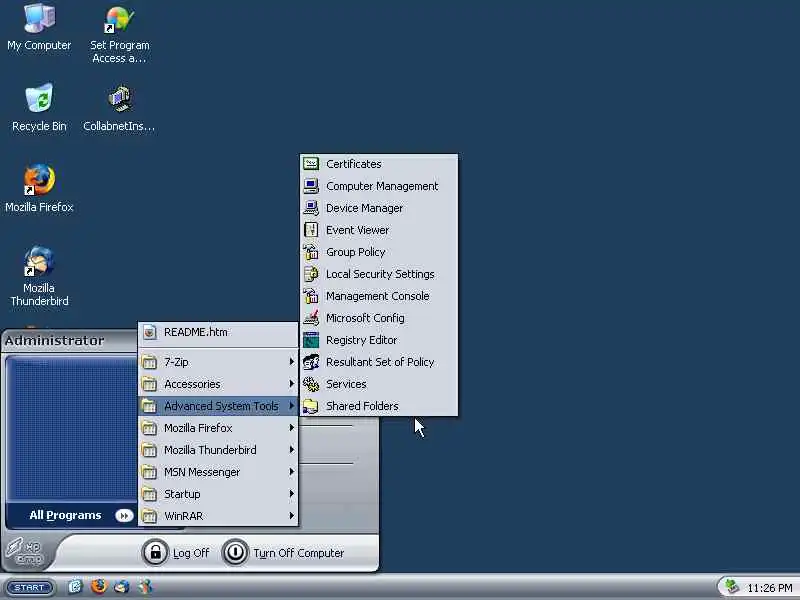Choose Registry Editor menu entry
This screenshot has width=800, height=600.
tap(379, 339)
